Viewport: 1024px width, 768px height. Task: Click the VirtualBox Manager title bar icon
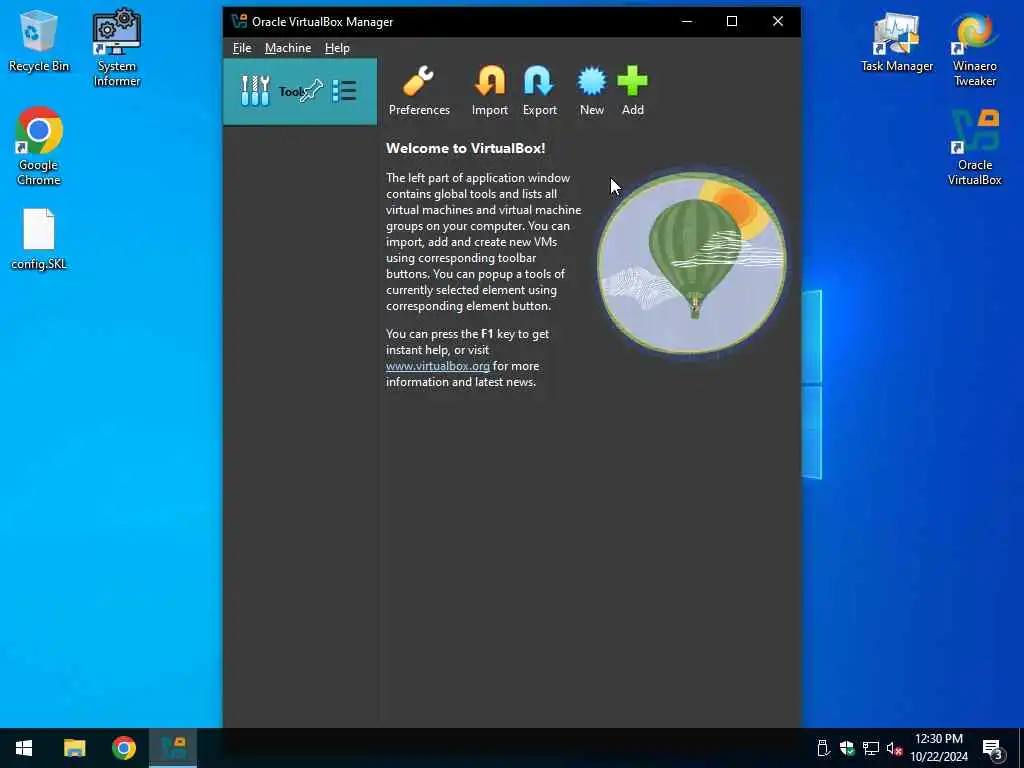(x=239, y=22)
